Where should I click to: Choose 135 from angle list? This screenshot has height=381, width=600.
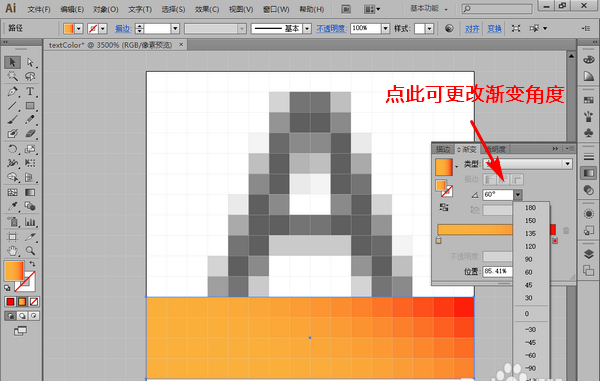click(x=530, y=233)
